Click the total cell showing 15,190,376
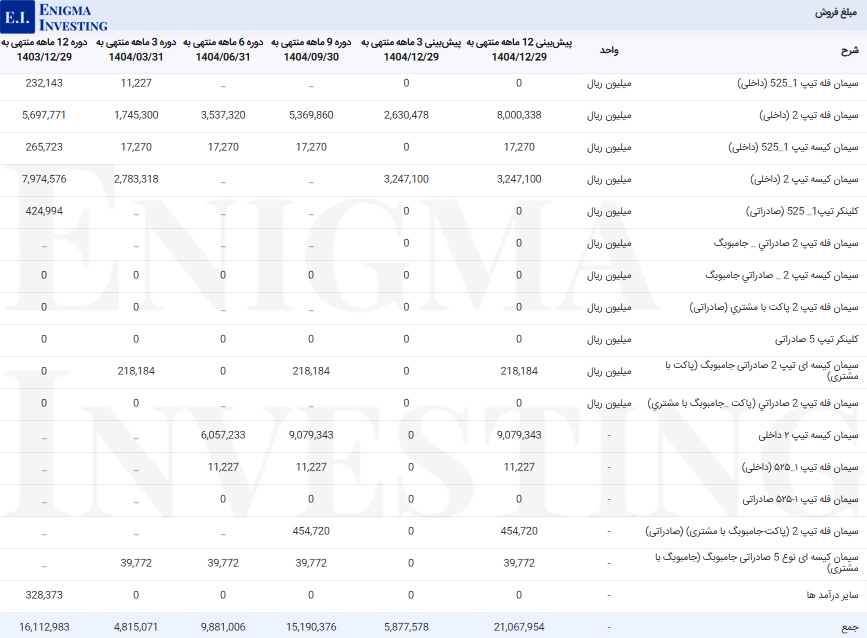This screenshot has height=638, width=867. [310, 627]
